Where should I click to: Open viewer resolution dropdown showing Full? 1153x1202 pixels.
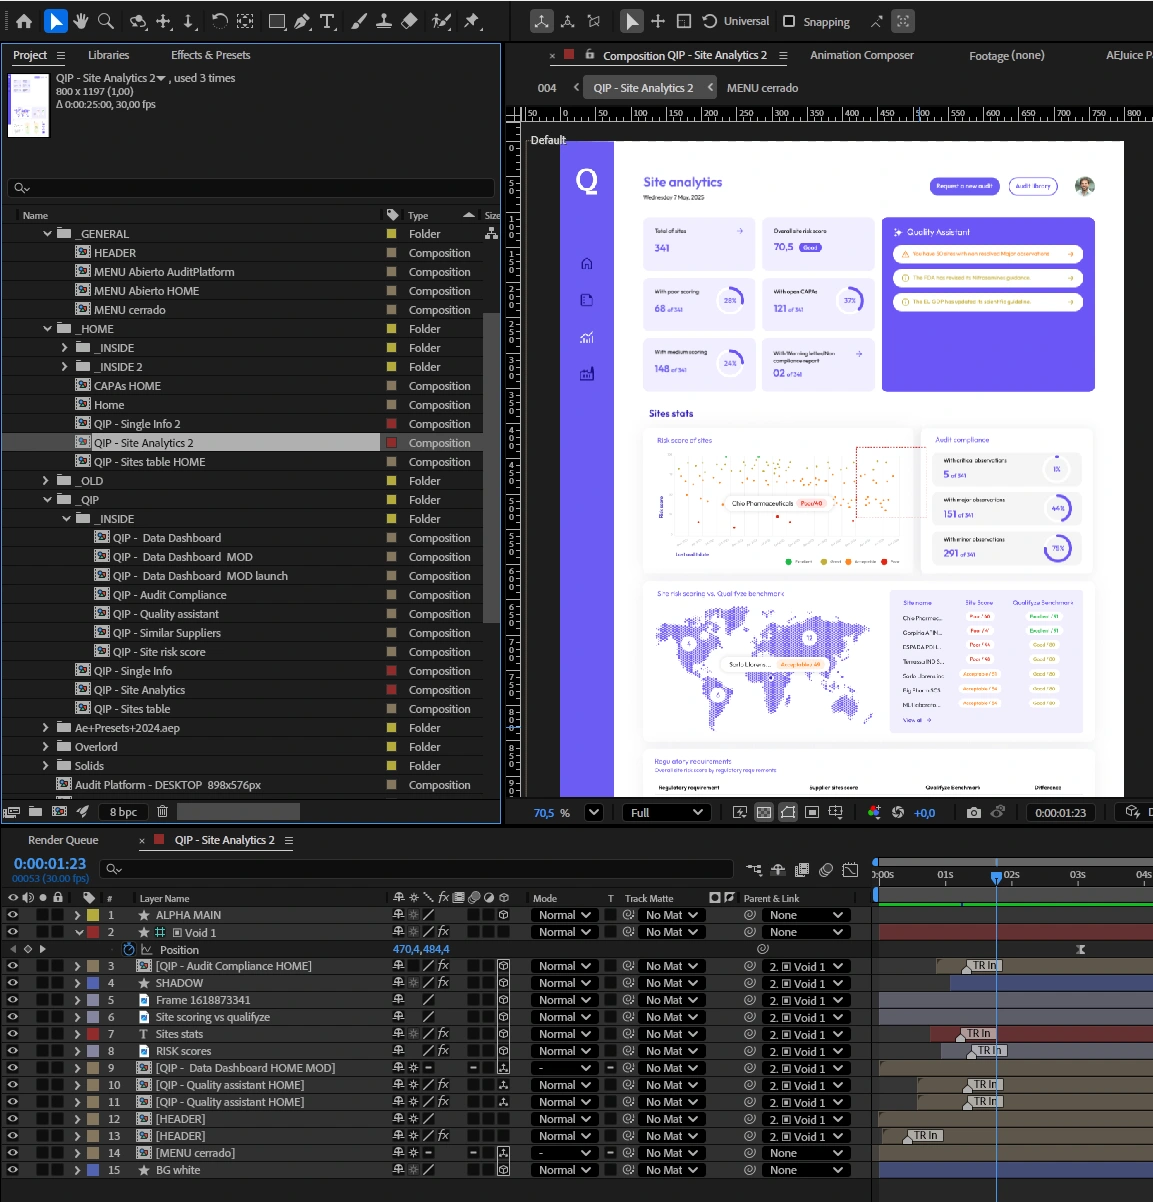pyautogui.click(x=667, y=812)
